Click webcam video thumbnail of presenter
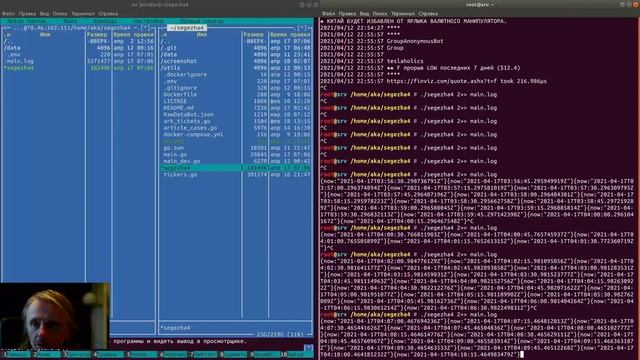The height and width of the screenshot is (360, 640). click(x=55, y=316)
